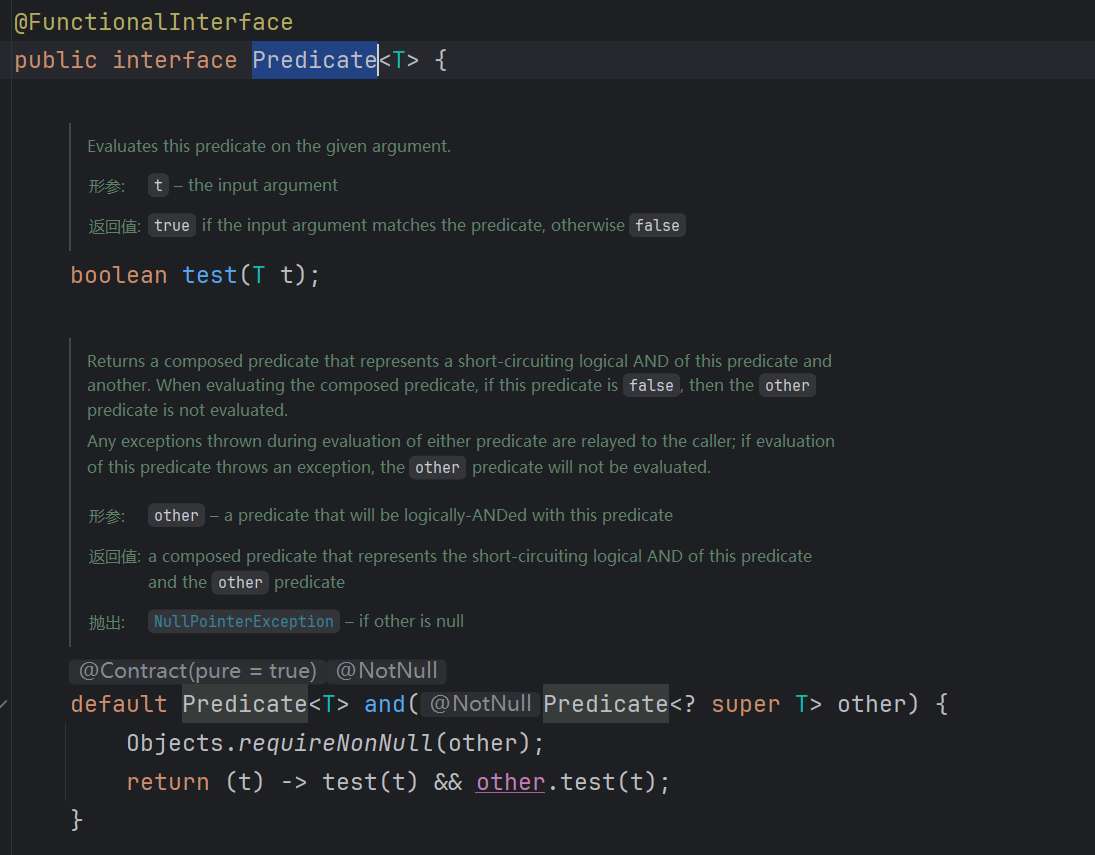Click 'if other is null' text
Screen dimensions: 1095x855
(x=411, y=622)
